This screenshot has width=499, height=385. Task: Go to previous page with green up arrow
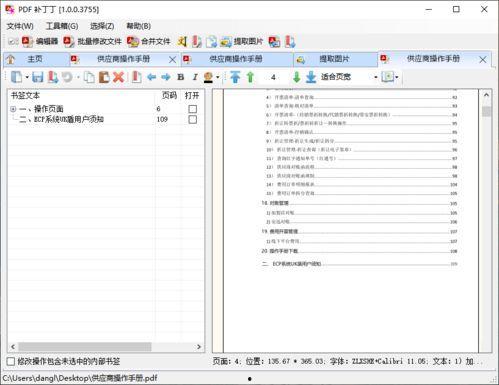point(250,77)
